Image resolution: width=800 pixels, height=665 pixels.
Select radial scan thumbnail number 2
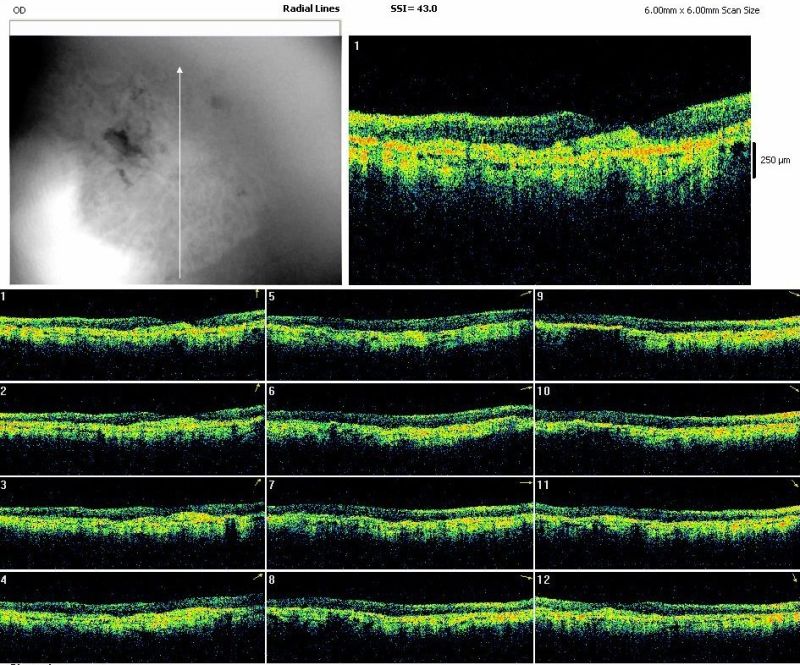132,424
